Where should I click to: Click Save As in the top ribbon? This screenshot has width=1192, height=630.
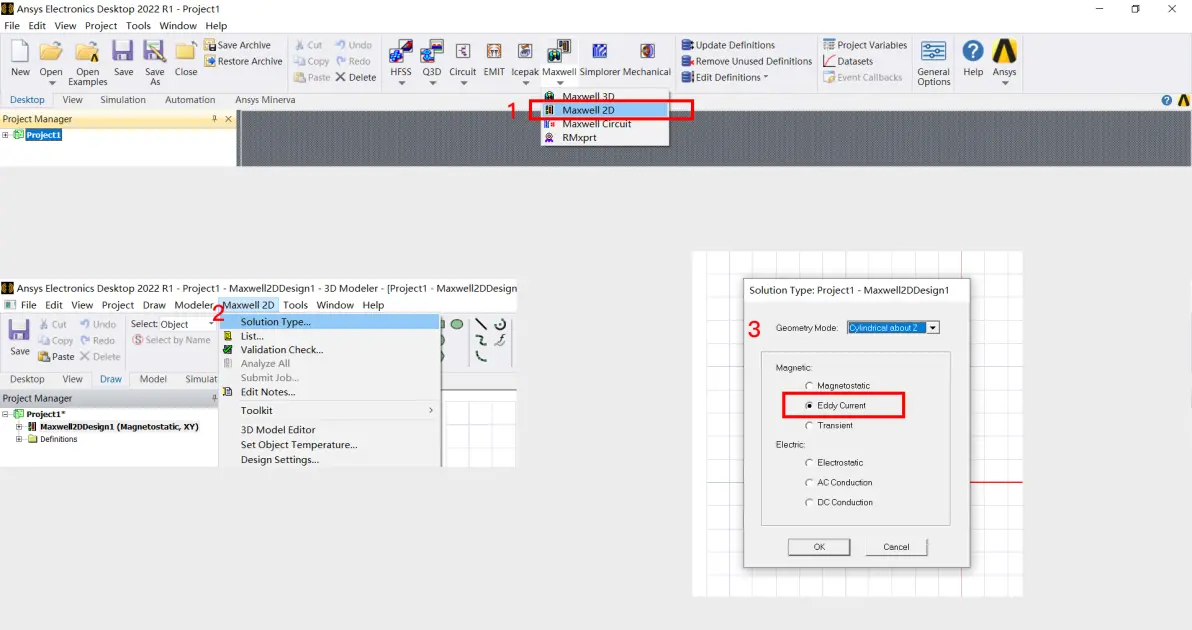(154, 62)
